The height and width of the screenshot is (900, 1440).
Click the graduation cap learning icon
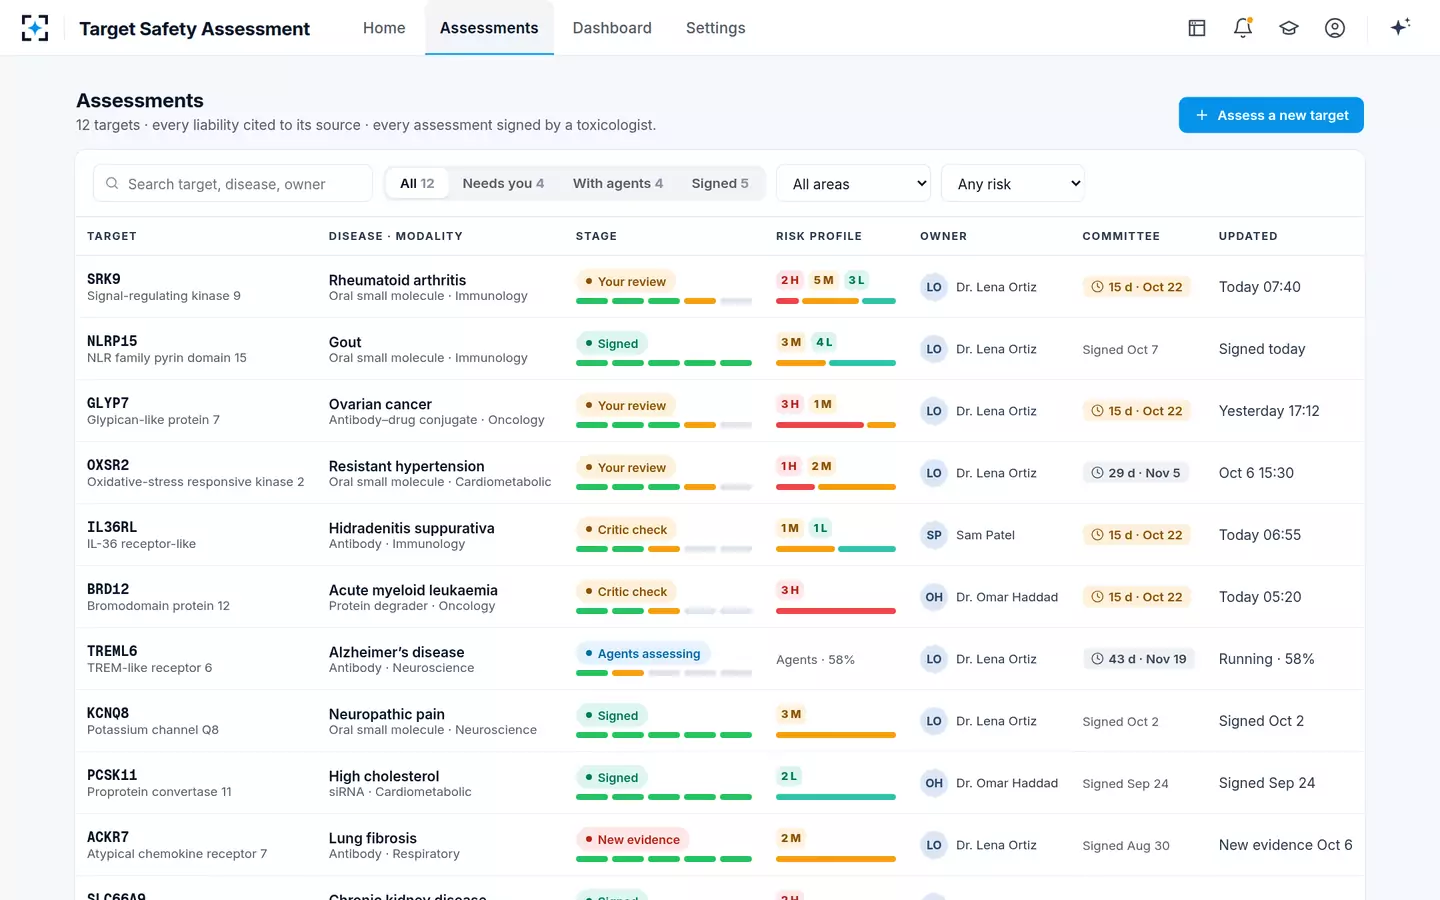click(1289, 28)
